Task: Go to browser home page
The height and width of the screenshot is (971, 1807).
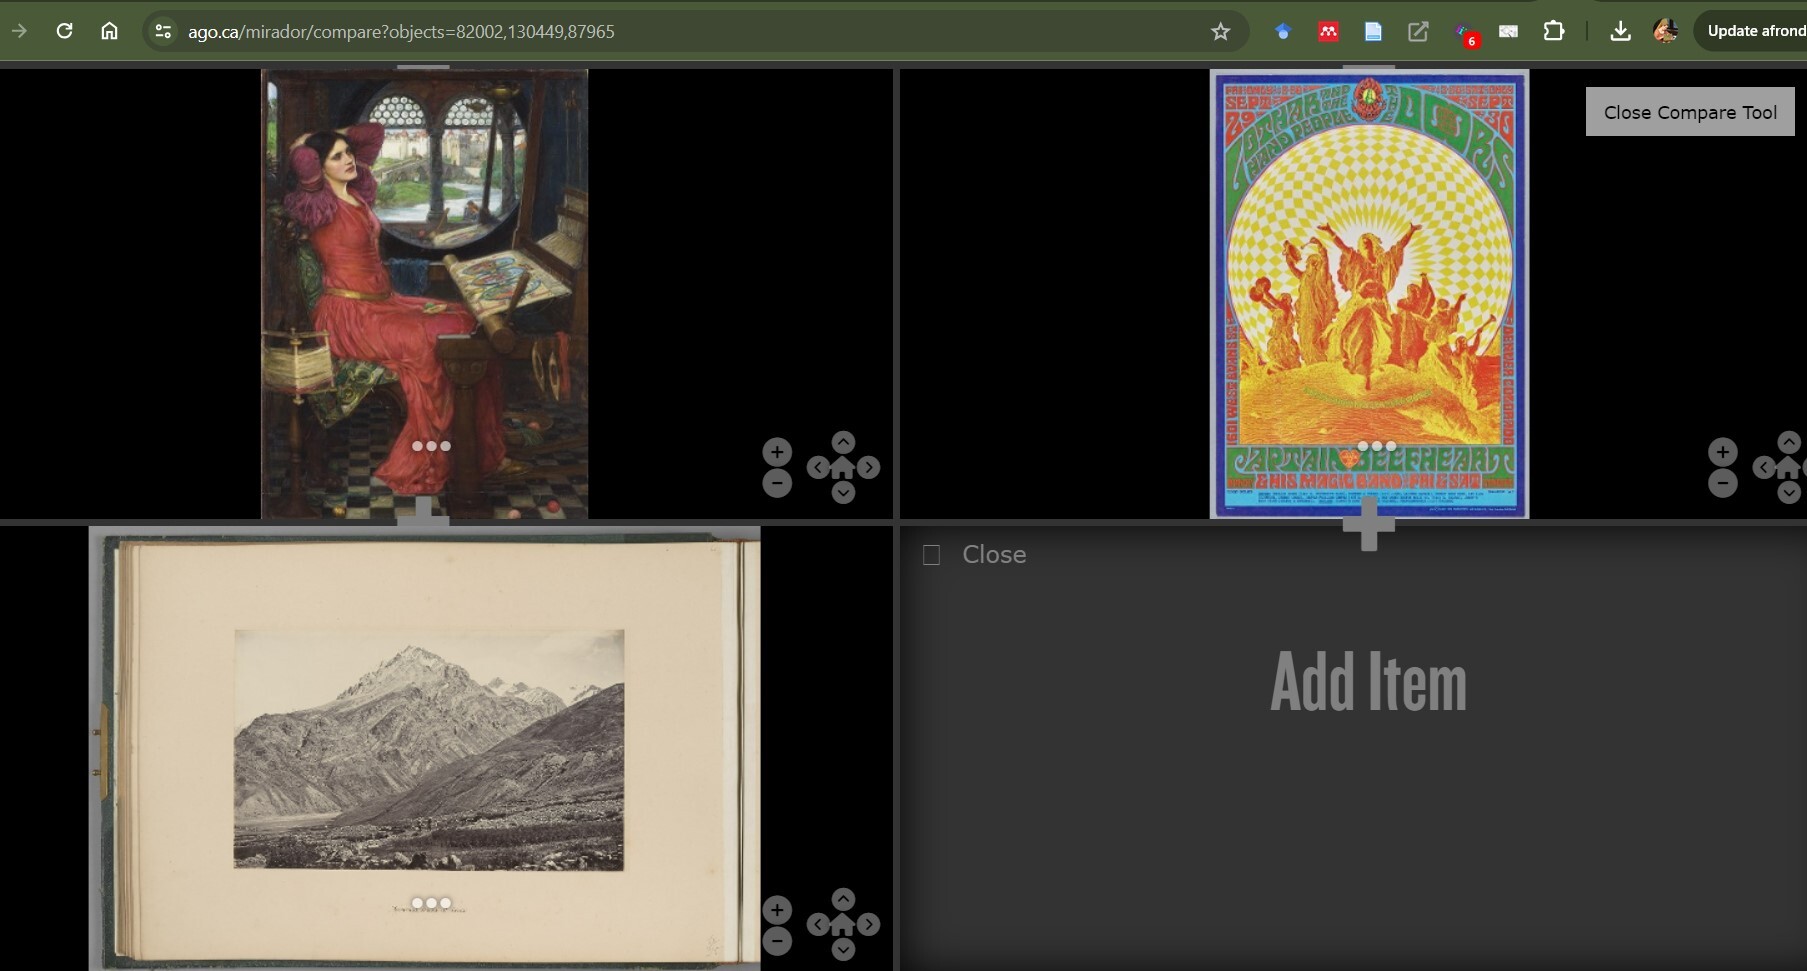Action: click(109, 31)
